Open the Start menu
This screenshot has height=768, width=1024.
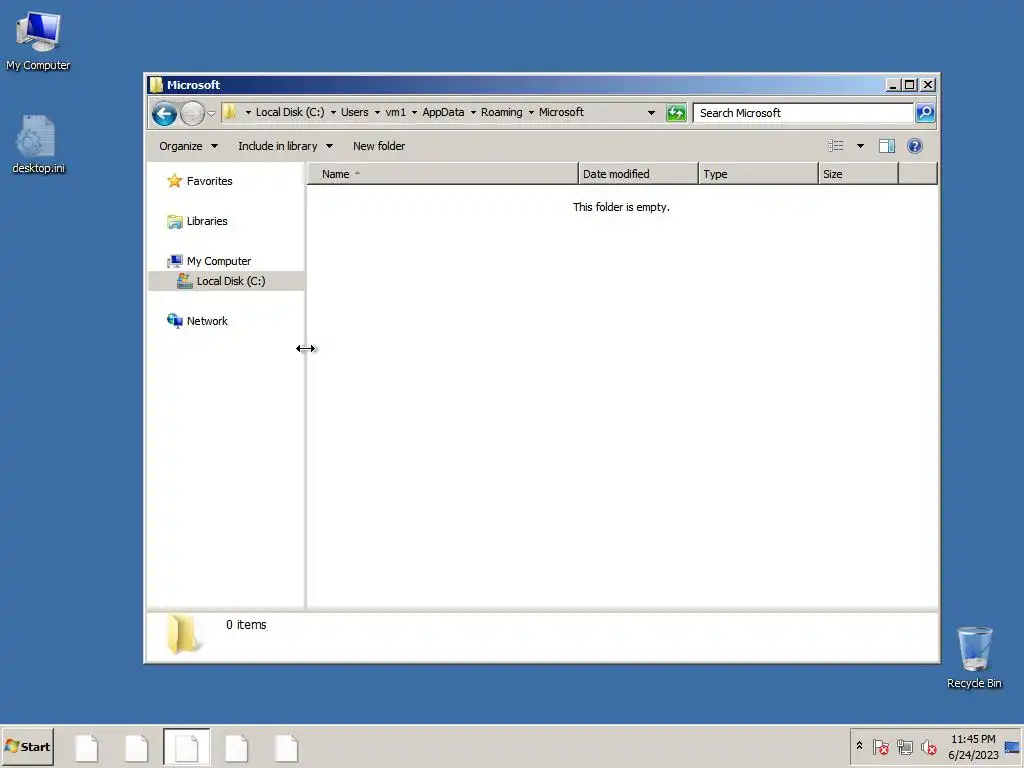click(27, 746)
